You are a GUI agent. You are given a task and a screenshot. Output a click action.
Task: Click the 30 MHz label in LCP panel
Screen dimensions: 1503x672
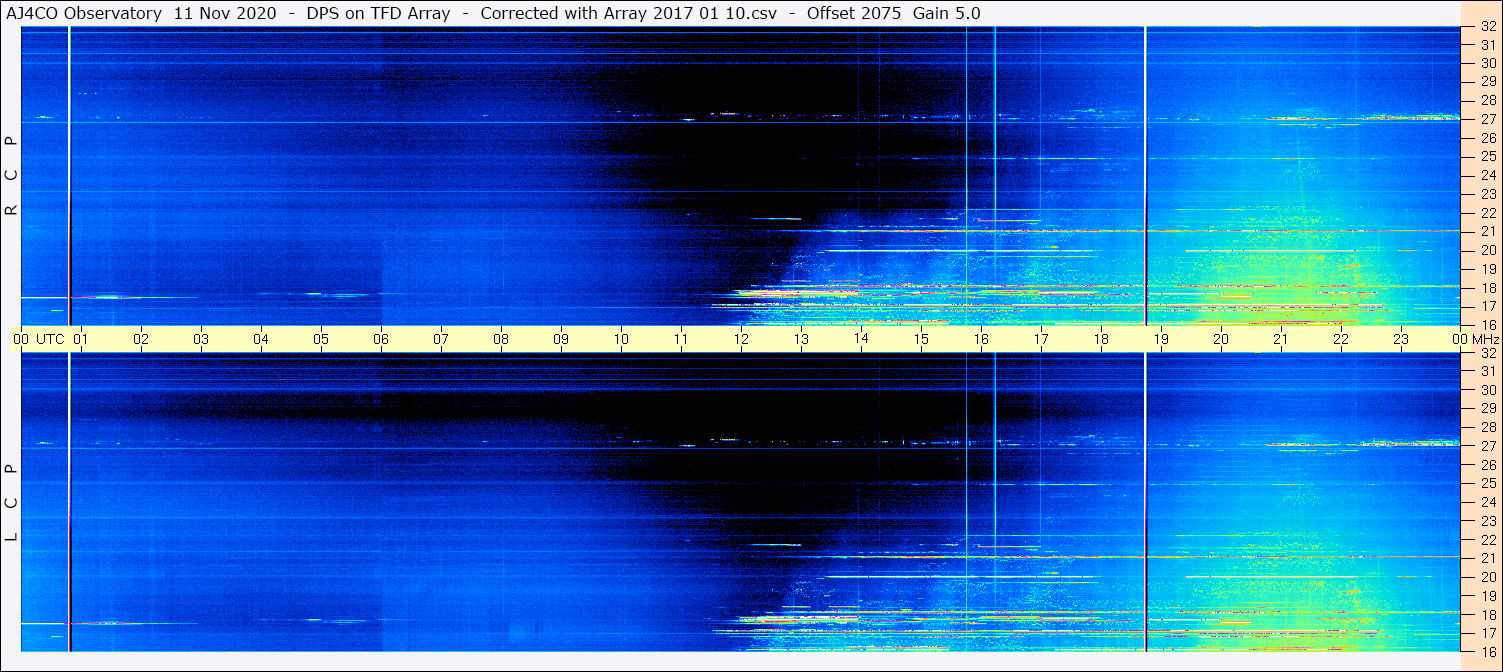[x=1486, y=390]
